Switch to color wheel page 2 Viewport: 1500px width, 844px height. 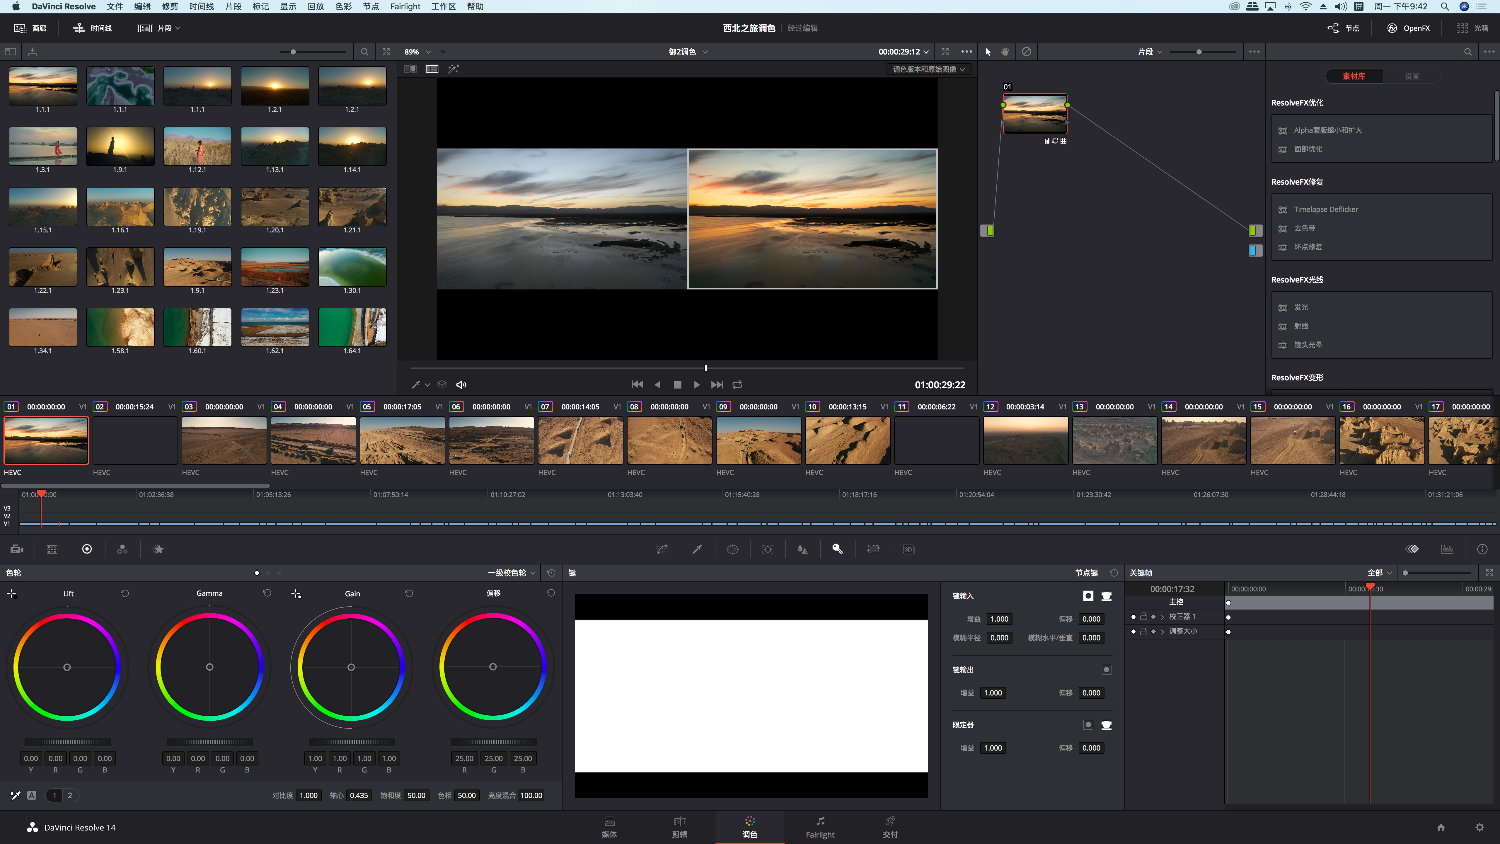[x=69, y=796]
